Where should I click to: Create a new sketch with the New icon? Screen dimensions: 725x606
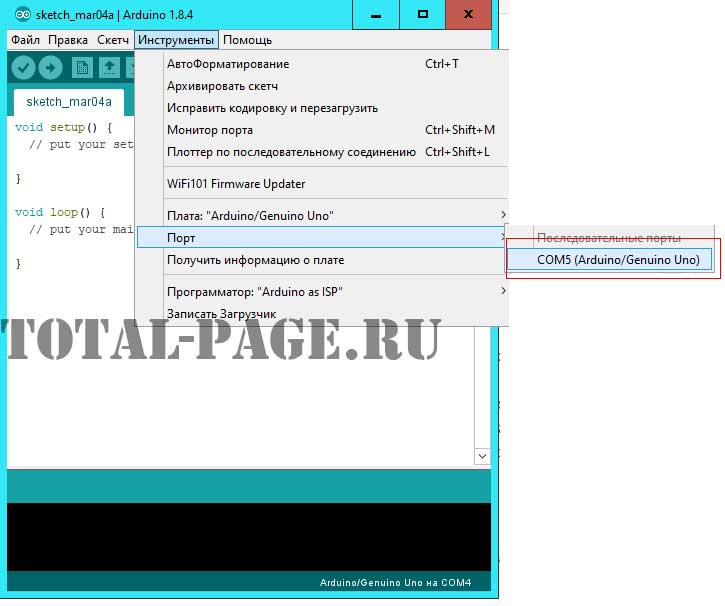pos(82,68)
